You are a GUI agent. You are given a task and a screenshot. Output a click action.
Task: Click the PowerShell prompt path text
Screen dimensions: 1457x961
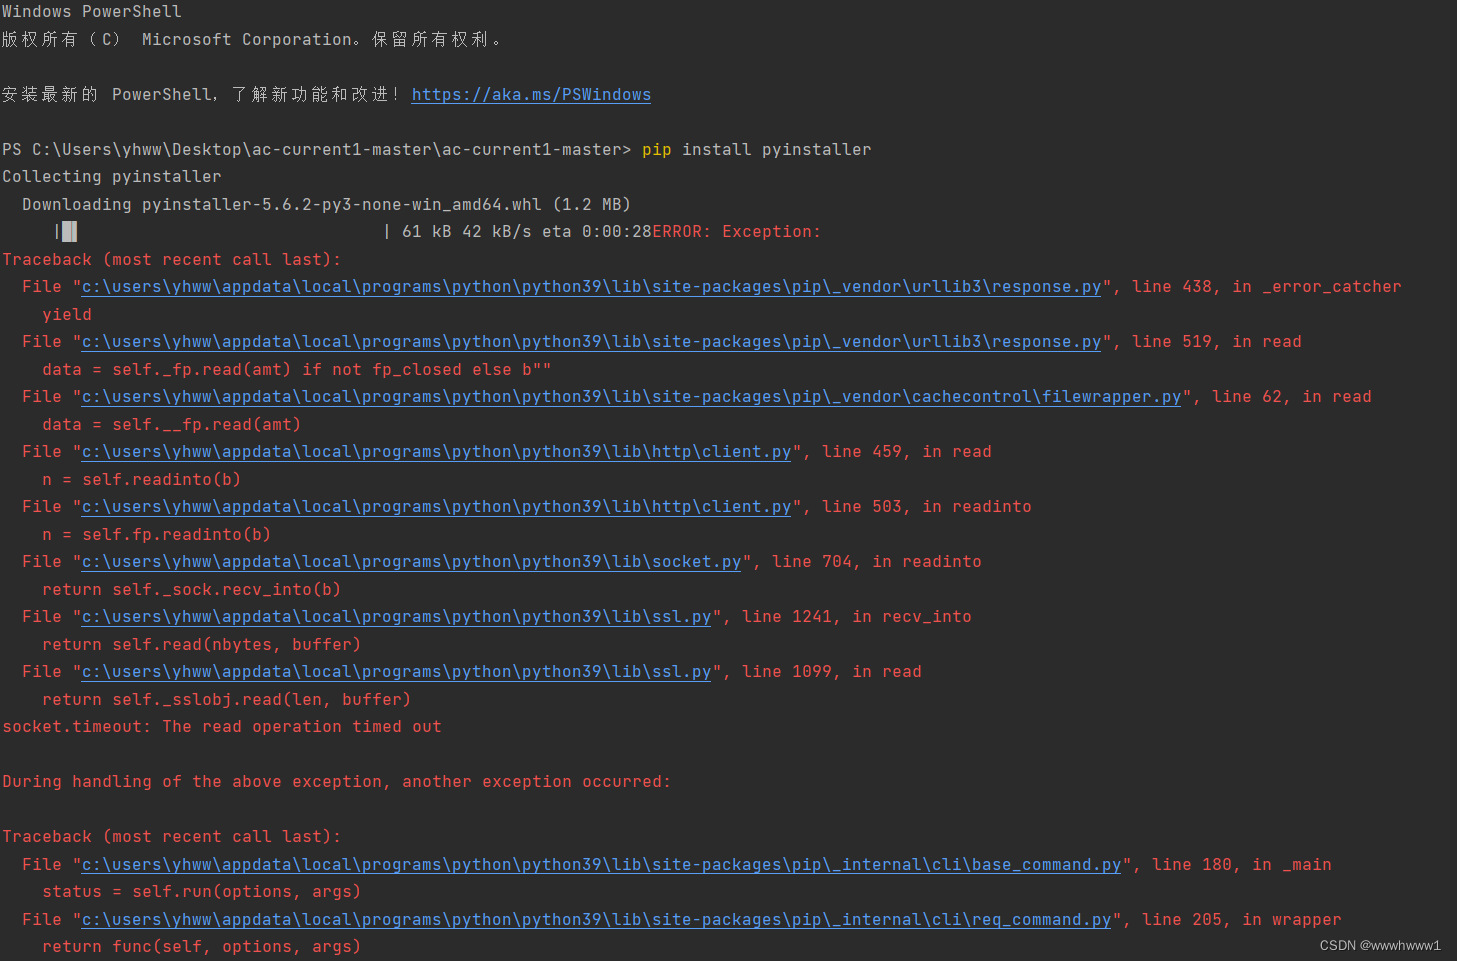pos(315,149)
